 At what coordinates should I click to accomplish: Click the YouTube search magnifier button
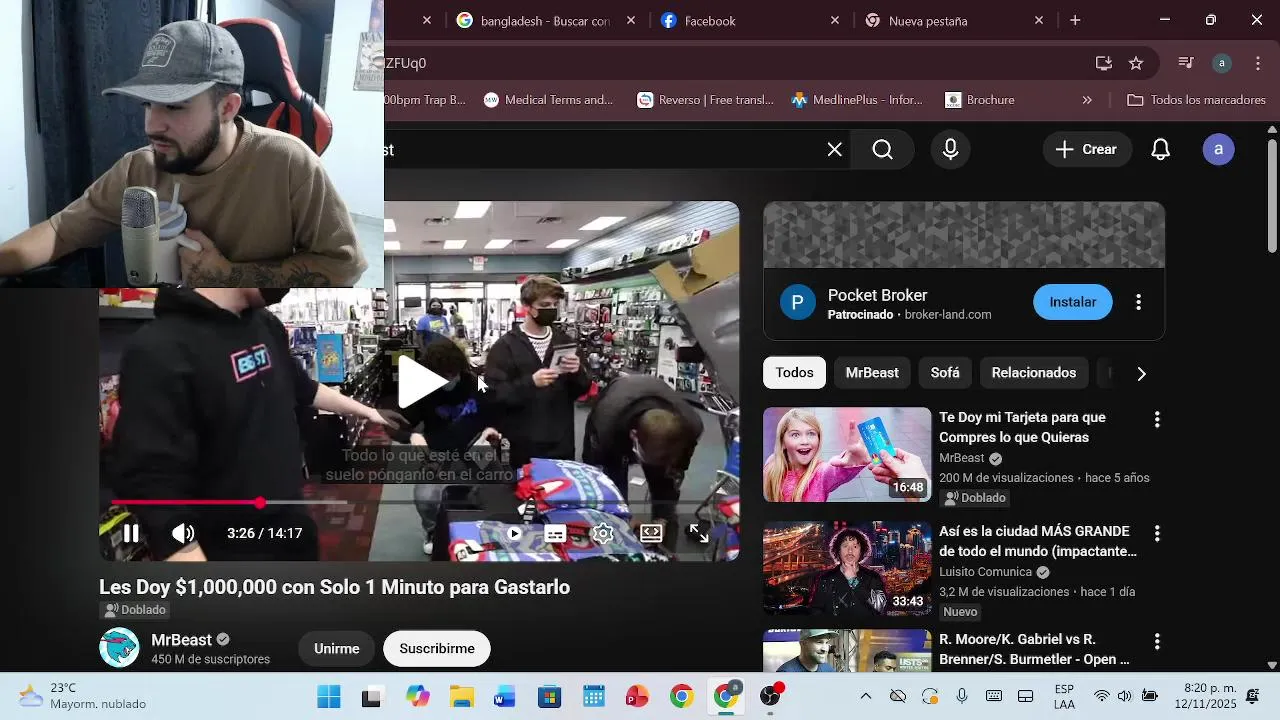[x=882, y=149]
